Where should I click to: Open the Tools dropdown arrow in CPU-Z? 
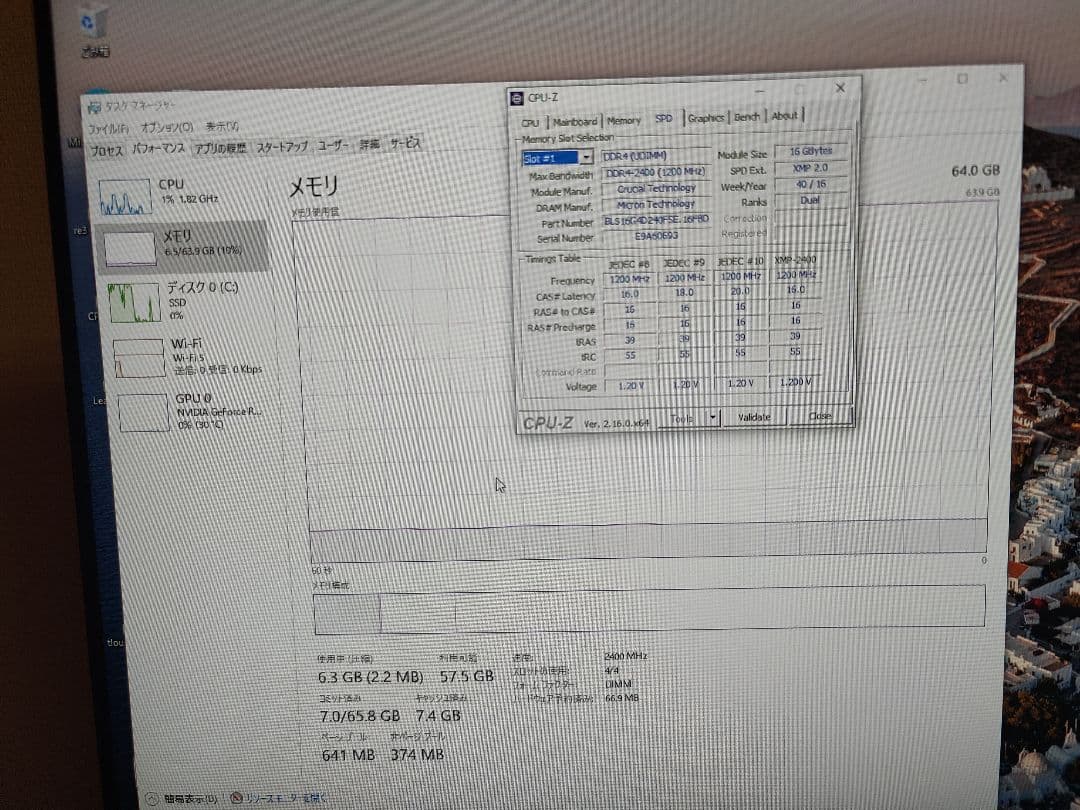tap(713, 417)
